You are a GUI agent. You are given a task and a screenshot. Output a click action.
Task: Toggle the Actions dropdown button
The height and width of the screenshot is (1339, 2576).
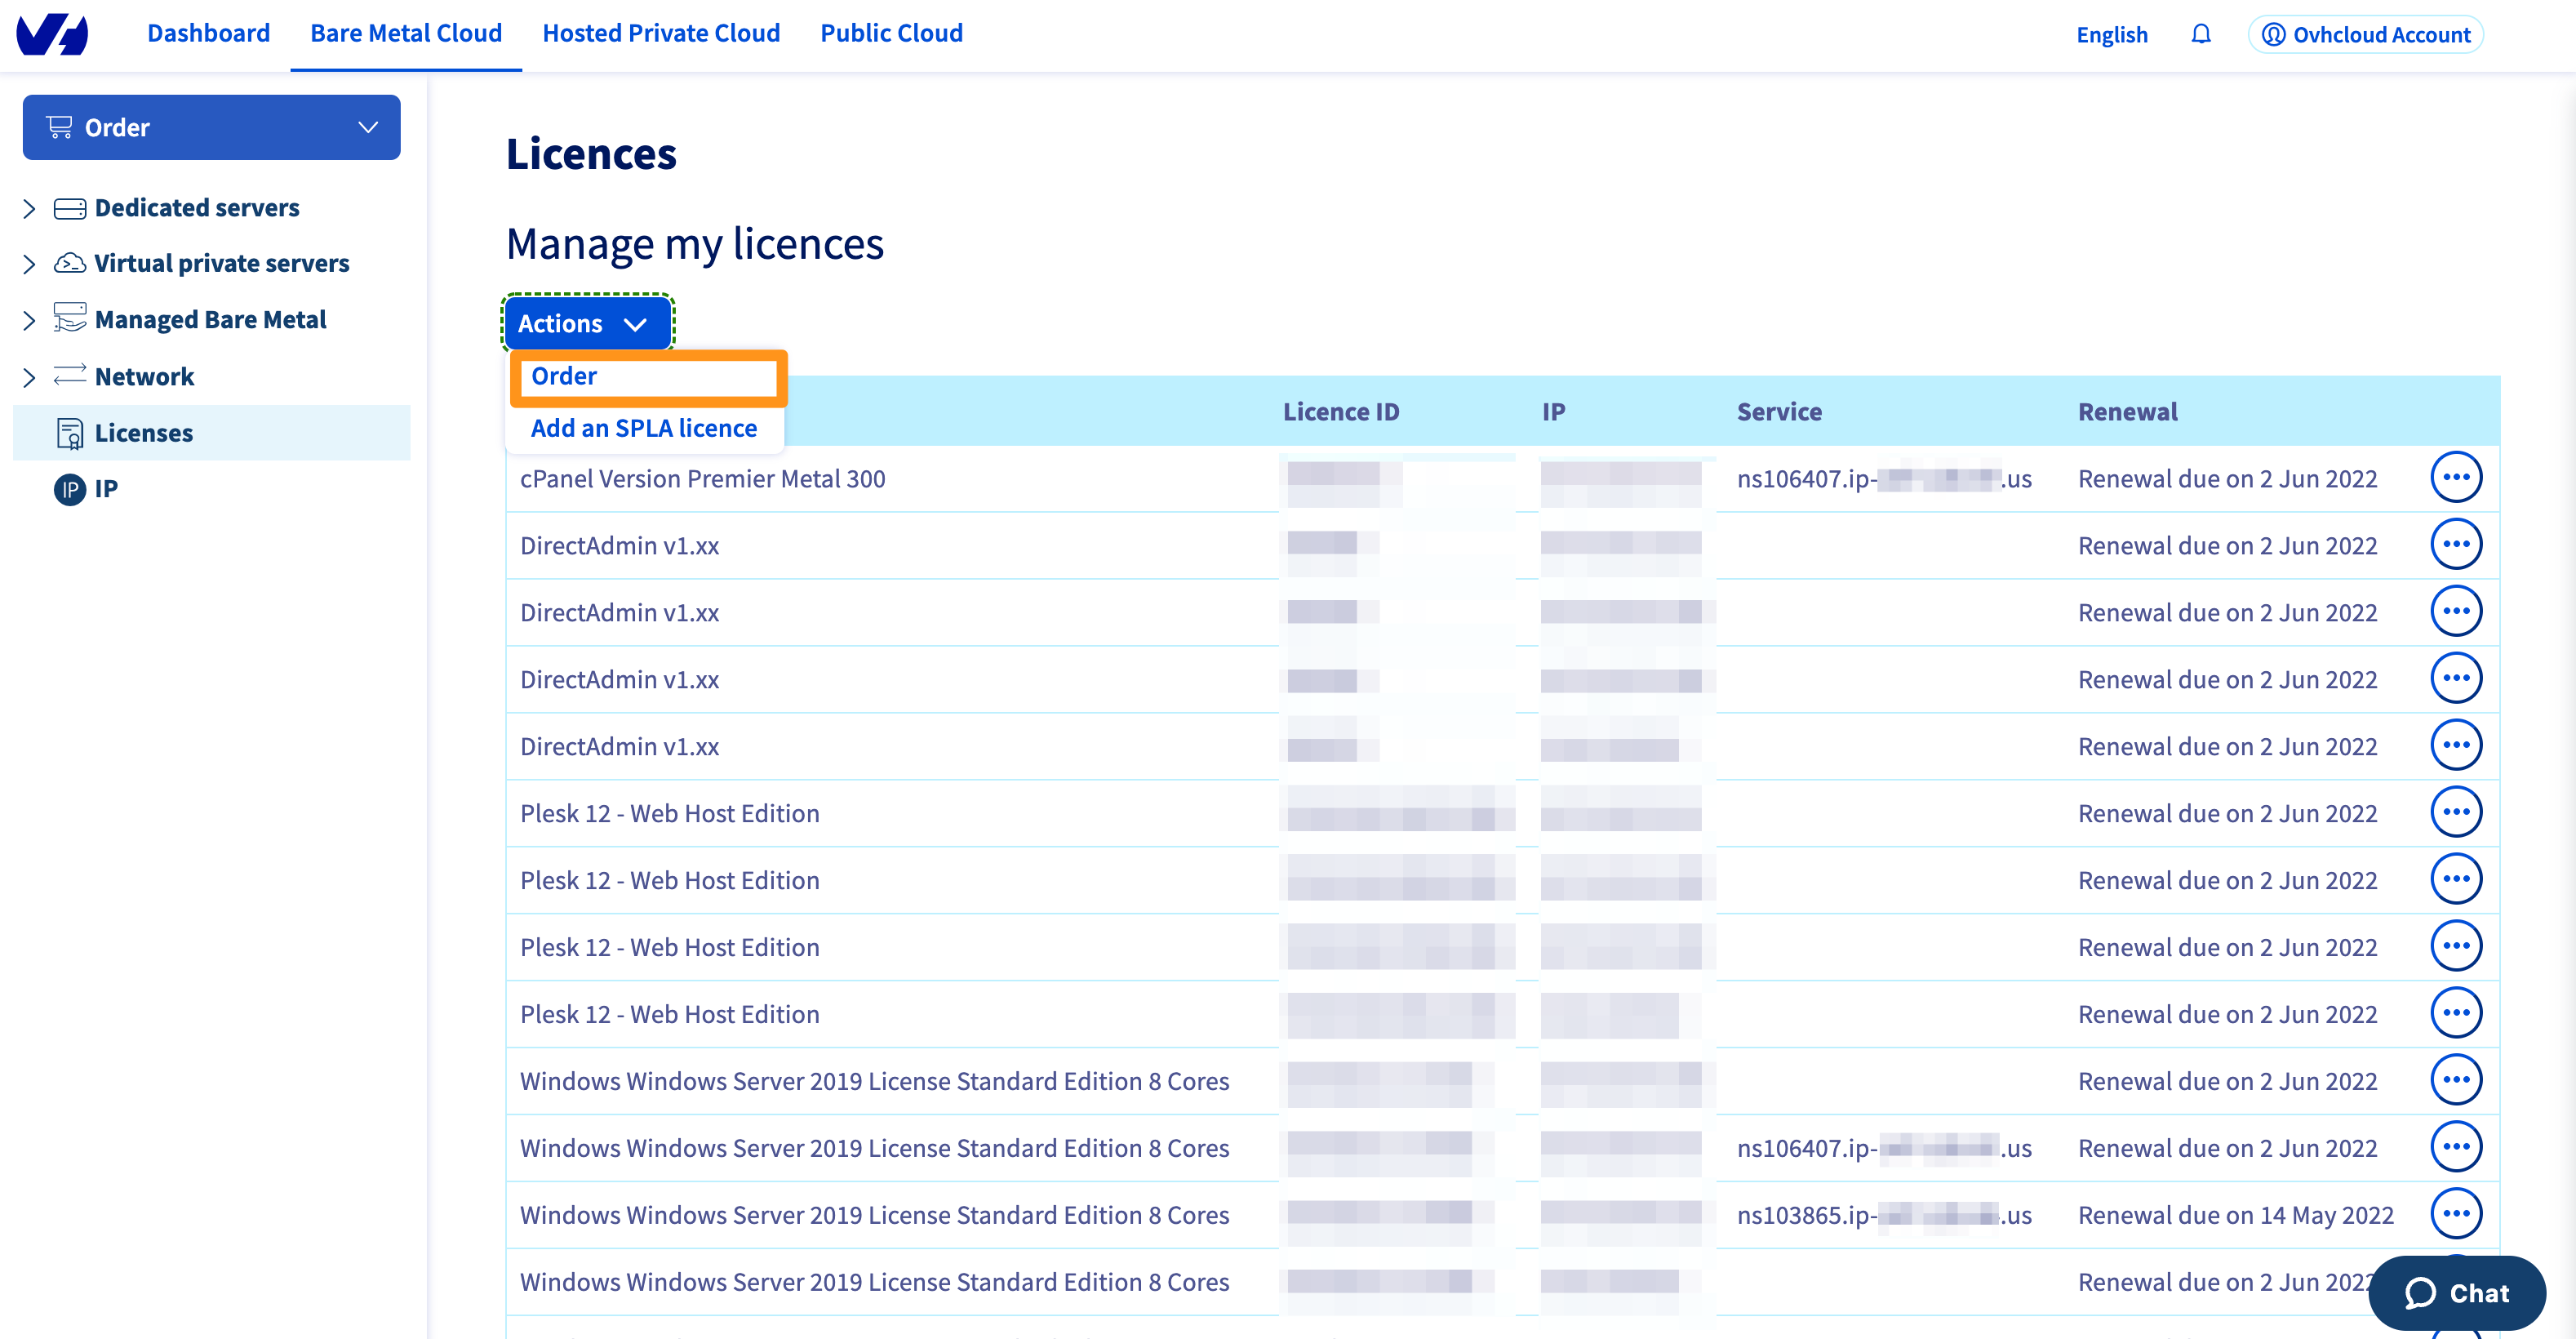587,323
